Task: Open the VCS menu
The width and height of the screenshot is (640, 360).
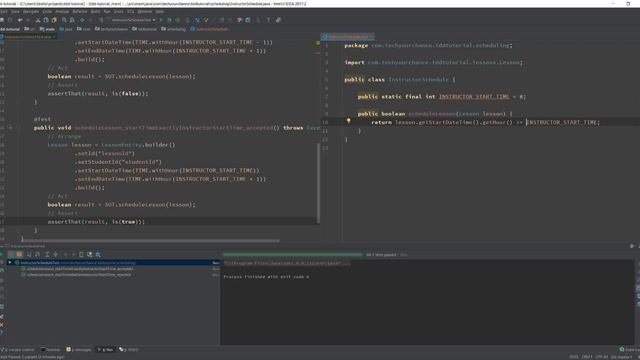Action: 130,11
